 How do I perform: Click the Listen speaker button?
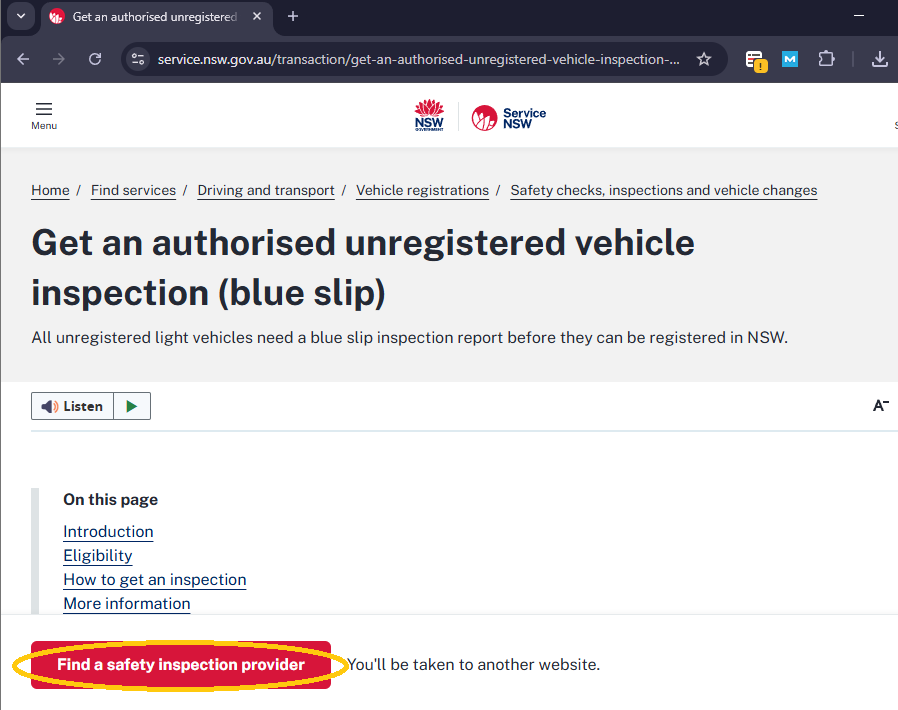73,406
